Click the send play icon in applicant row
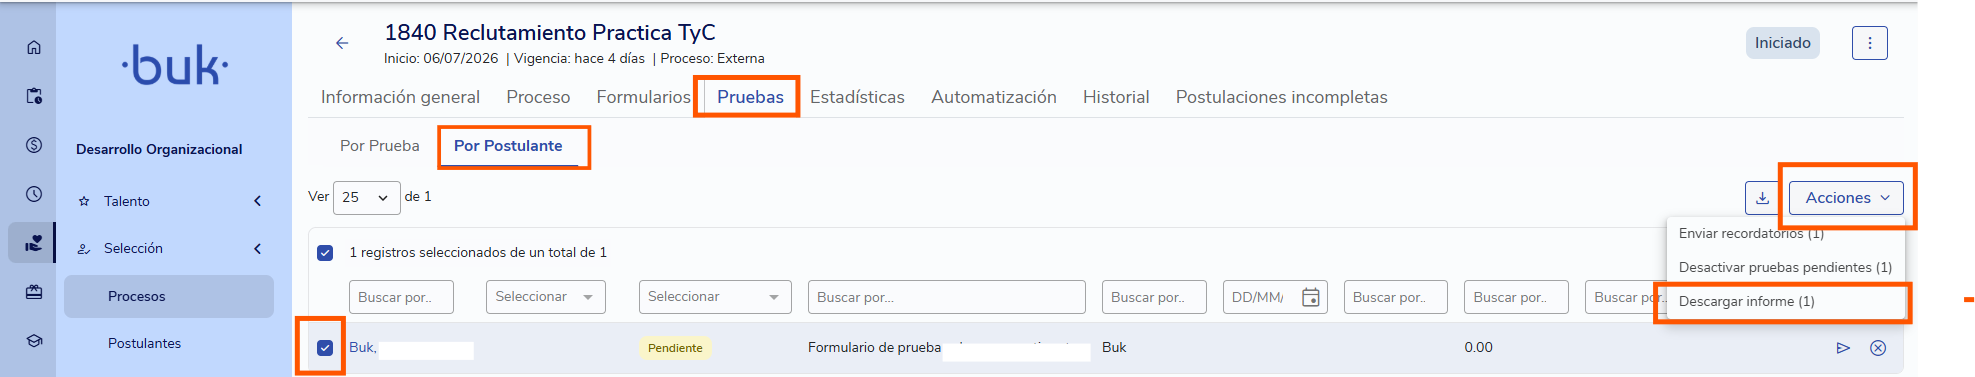This screenshot has width=1975, height=377. pos(1843,348)
